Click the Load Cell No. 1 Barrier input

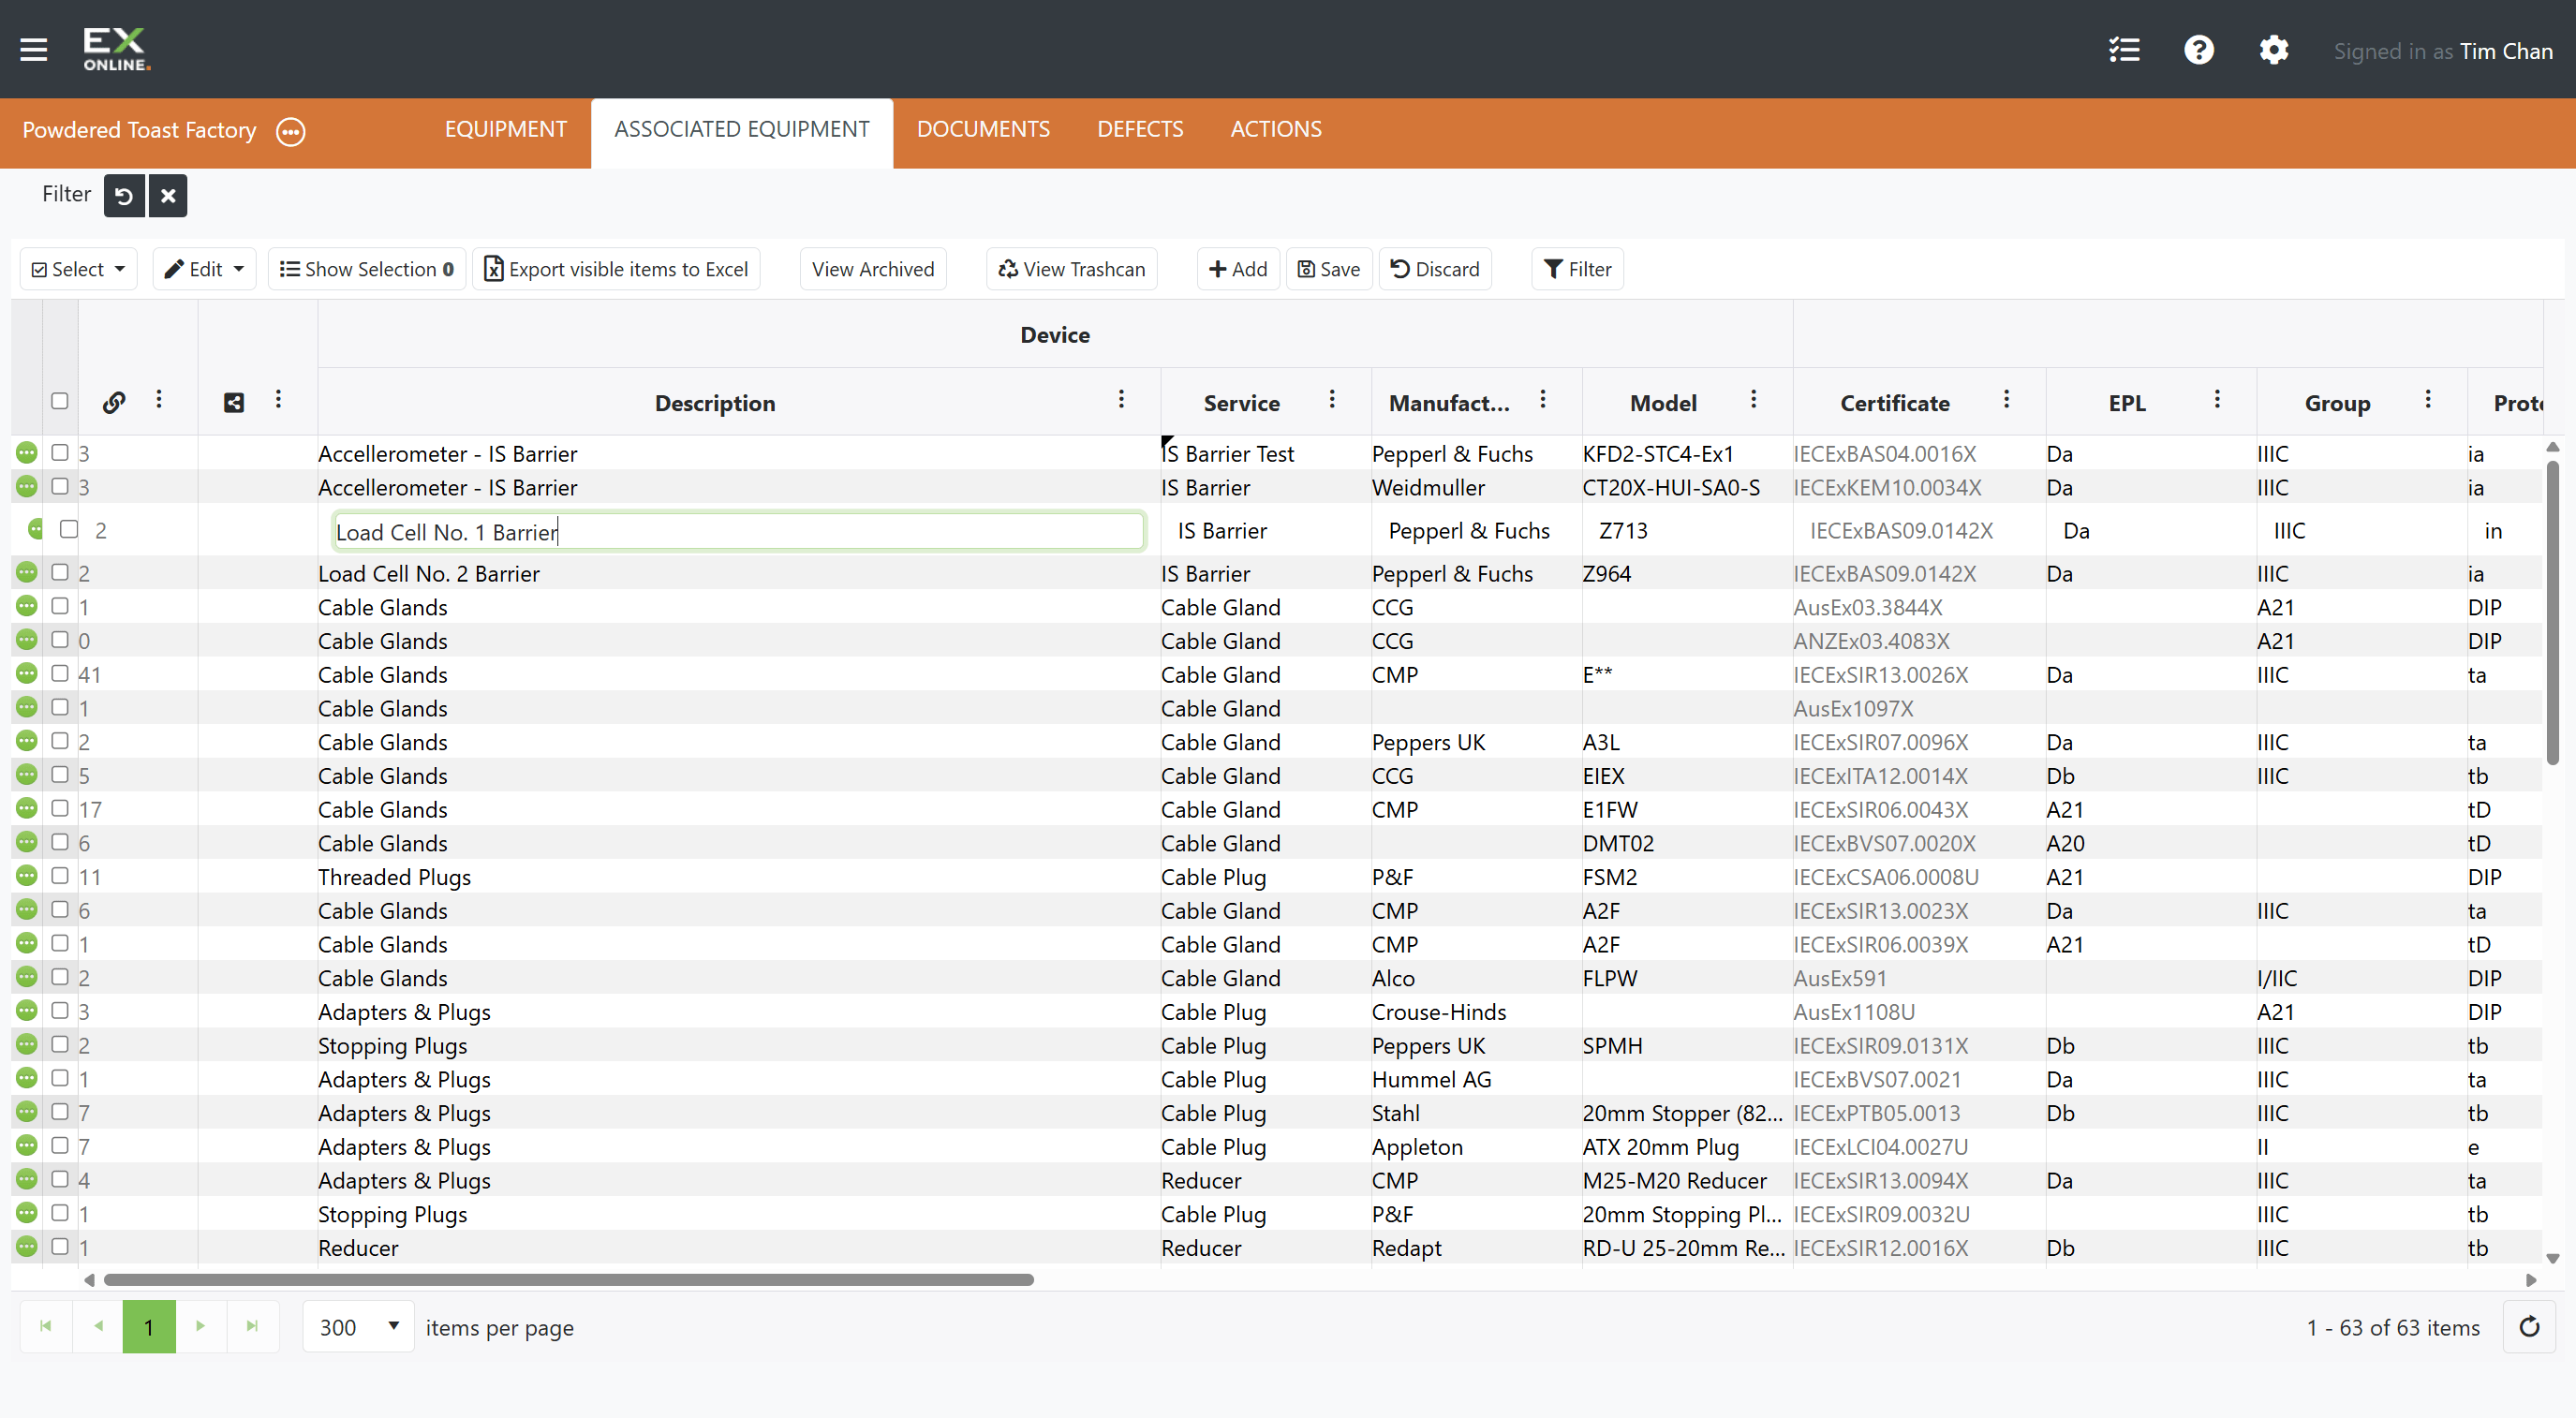tap(738, 531)
